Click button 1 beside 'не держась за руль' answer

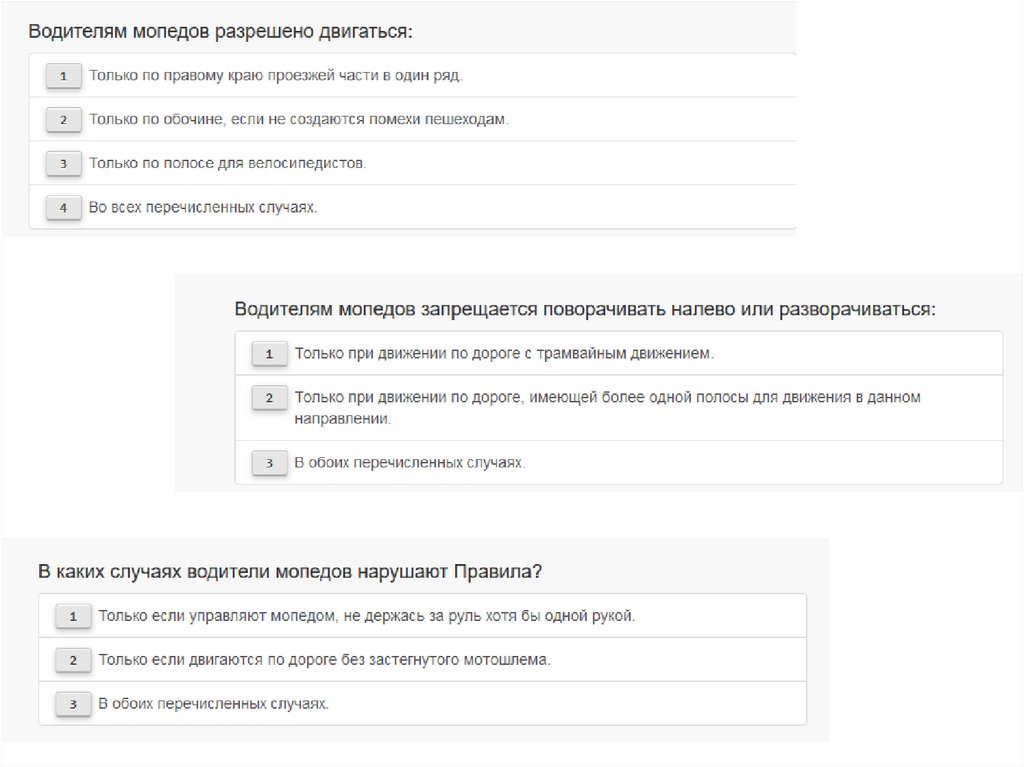(x=73, y=617)
